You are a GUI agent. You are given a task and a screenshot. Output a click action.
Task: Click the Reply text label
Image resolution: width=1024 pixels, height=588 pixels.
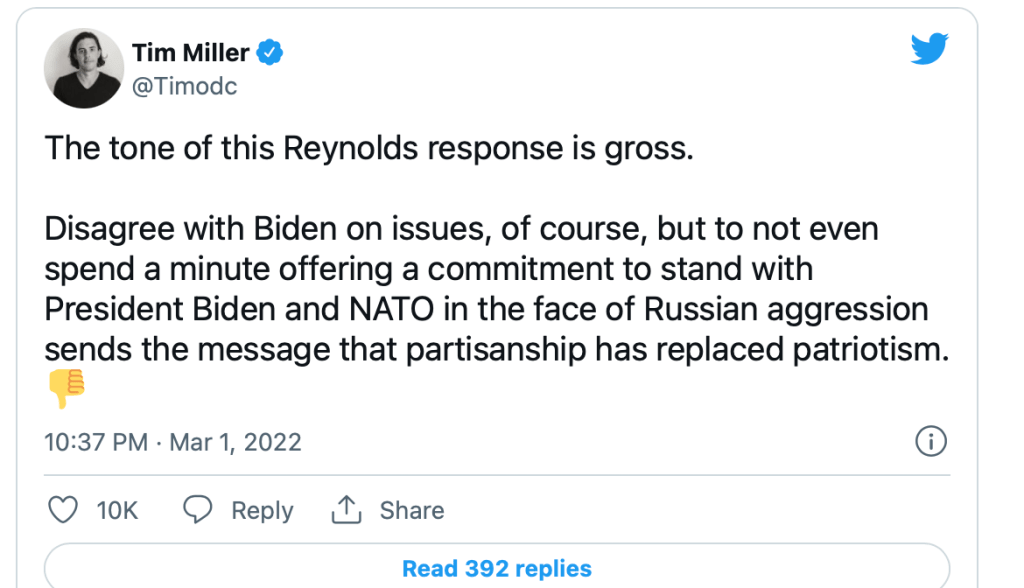(x=262, y=510)
